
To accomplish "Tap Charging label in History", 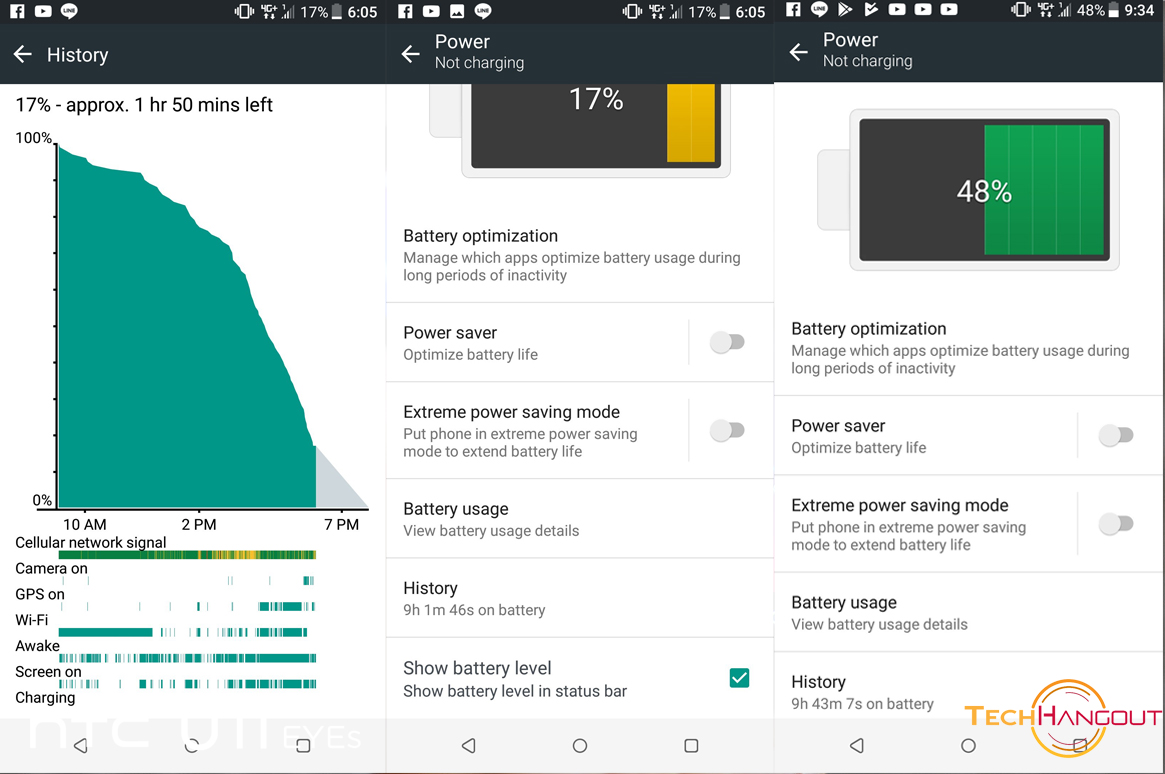I will (45, 697).
